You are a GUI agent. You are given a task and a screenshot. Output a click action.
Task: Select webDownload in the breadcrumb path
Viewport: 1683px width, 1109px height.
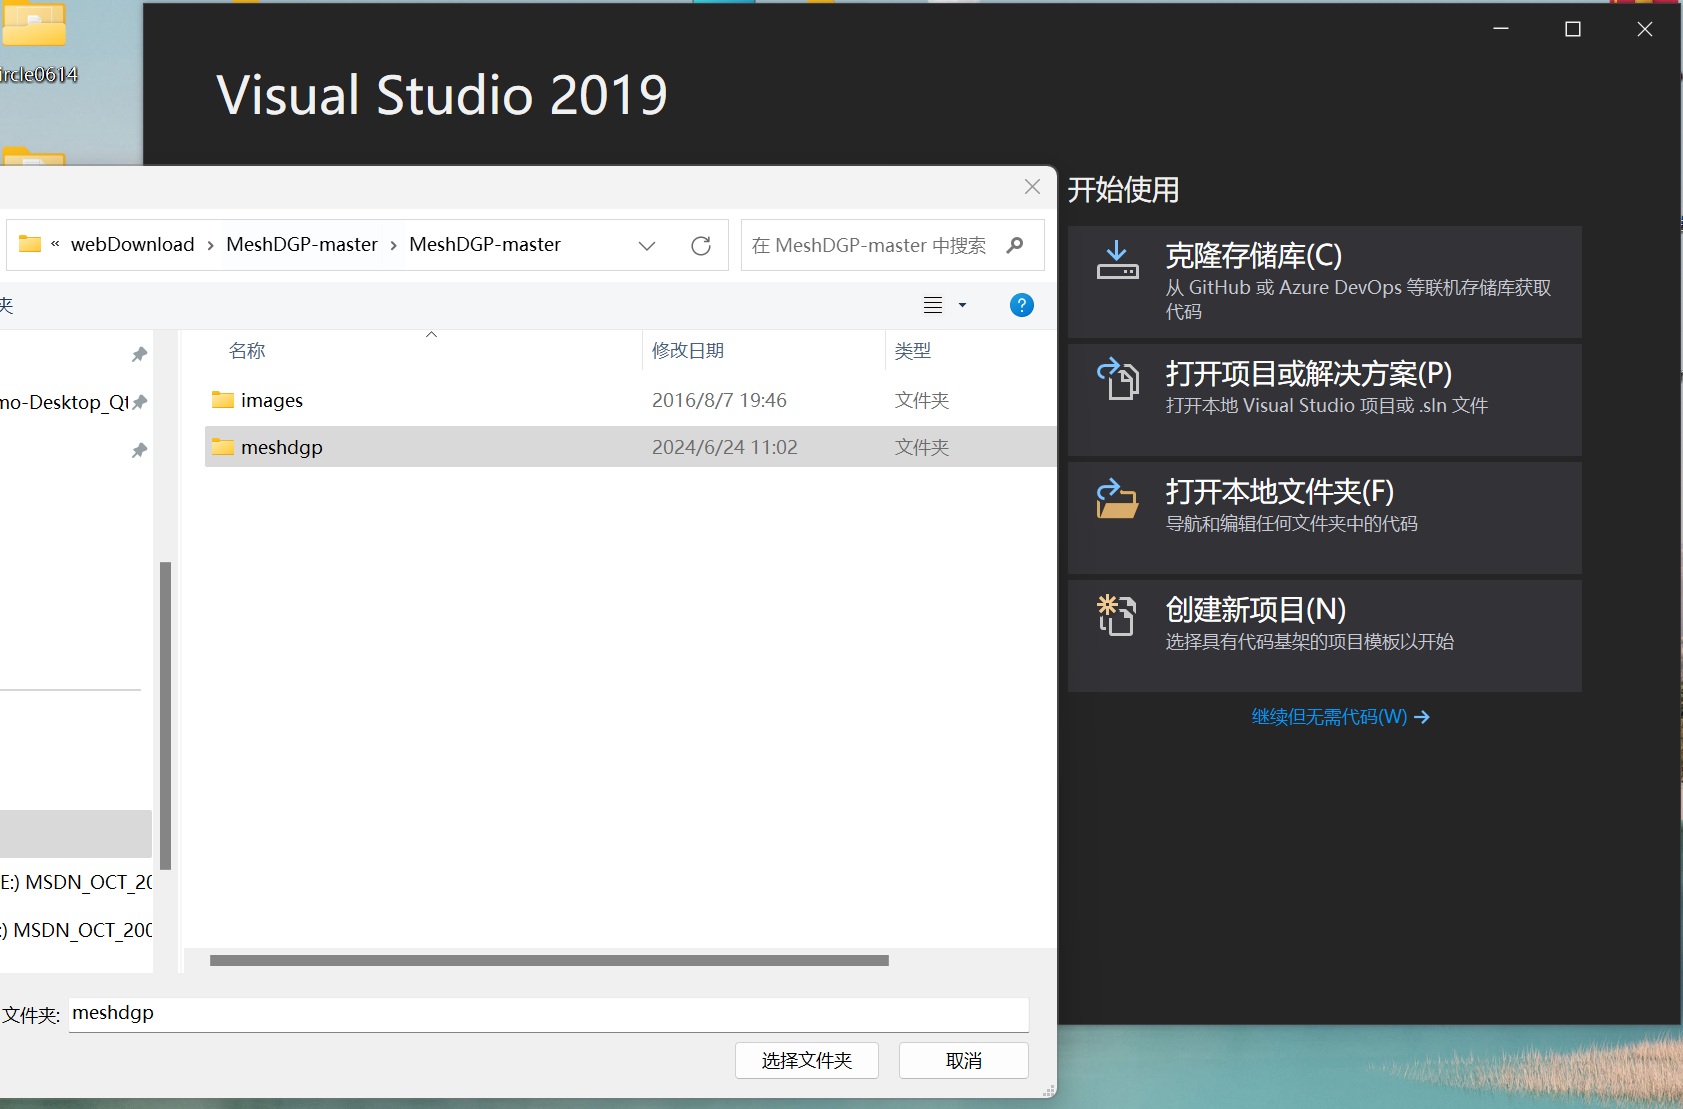click(x=132, y=244)
